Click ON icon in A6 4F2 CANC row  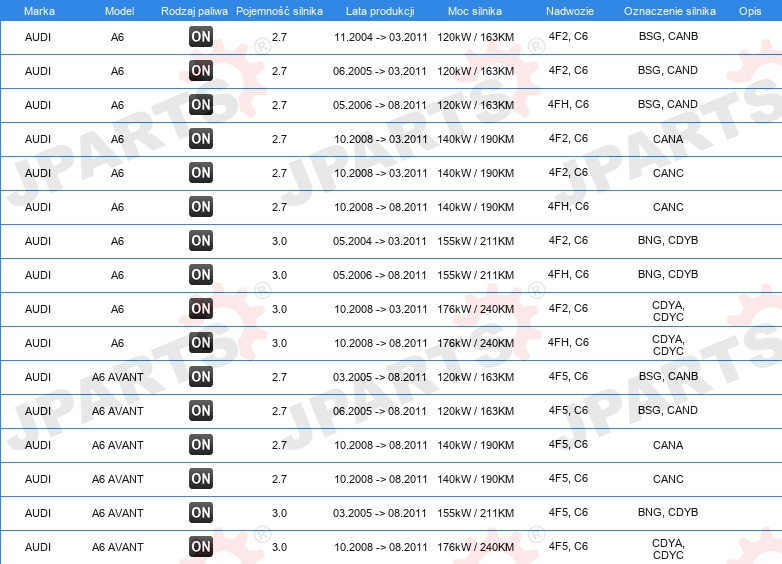[200, 172]
